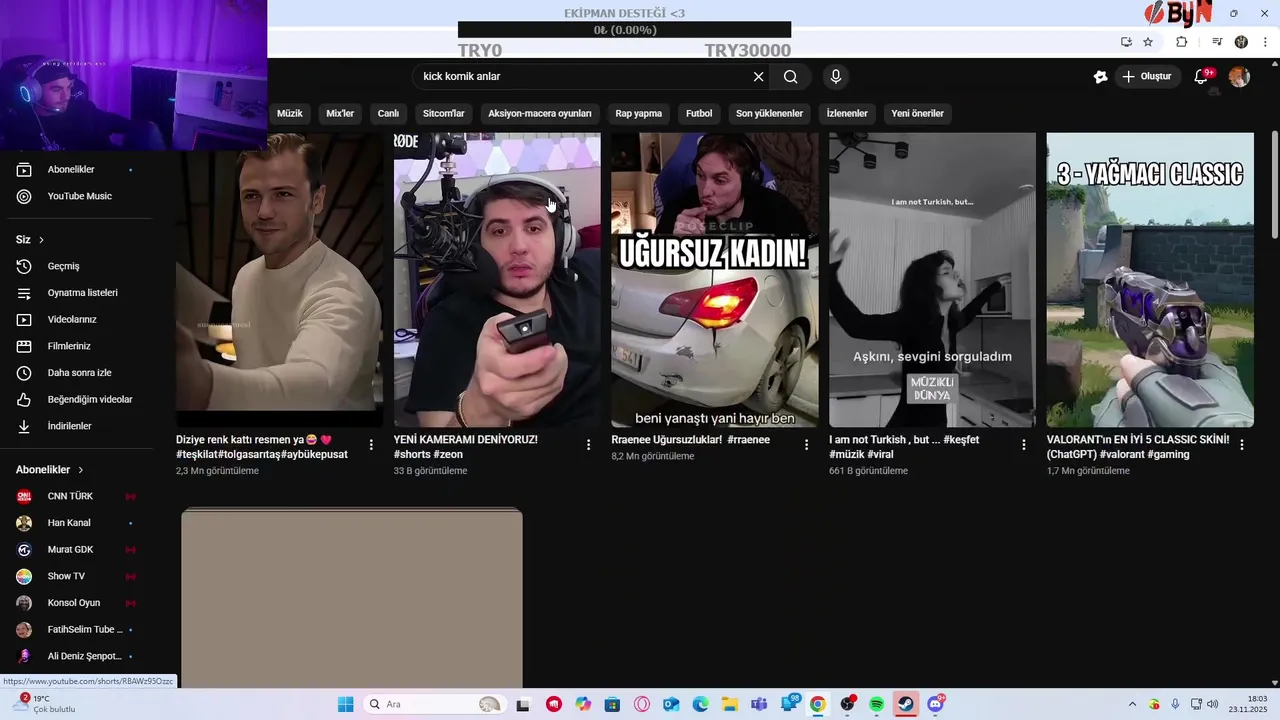
Task: Open options for 'I am not Turkish' short
Action: pos(1023,445)
